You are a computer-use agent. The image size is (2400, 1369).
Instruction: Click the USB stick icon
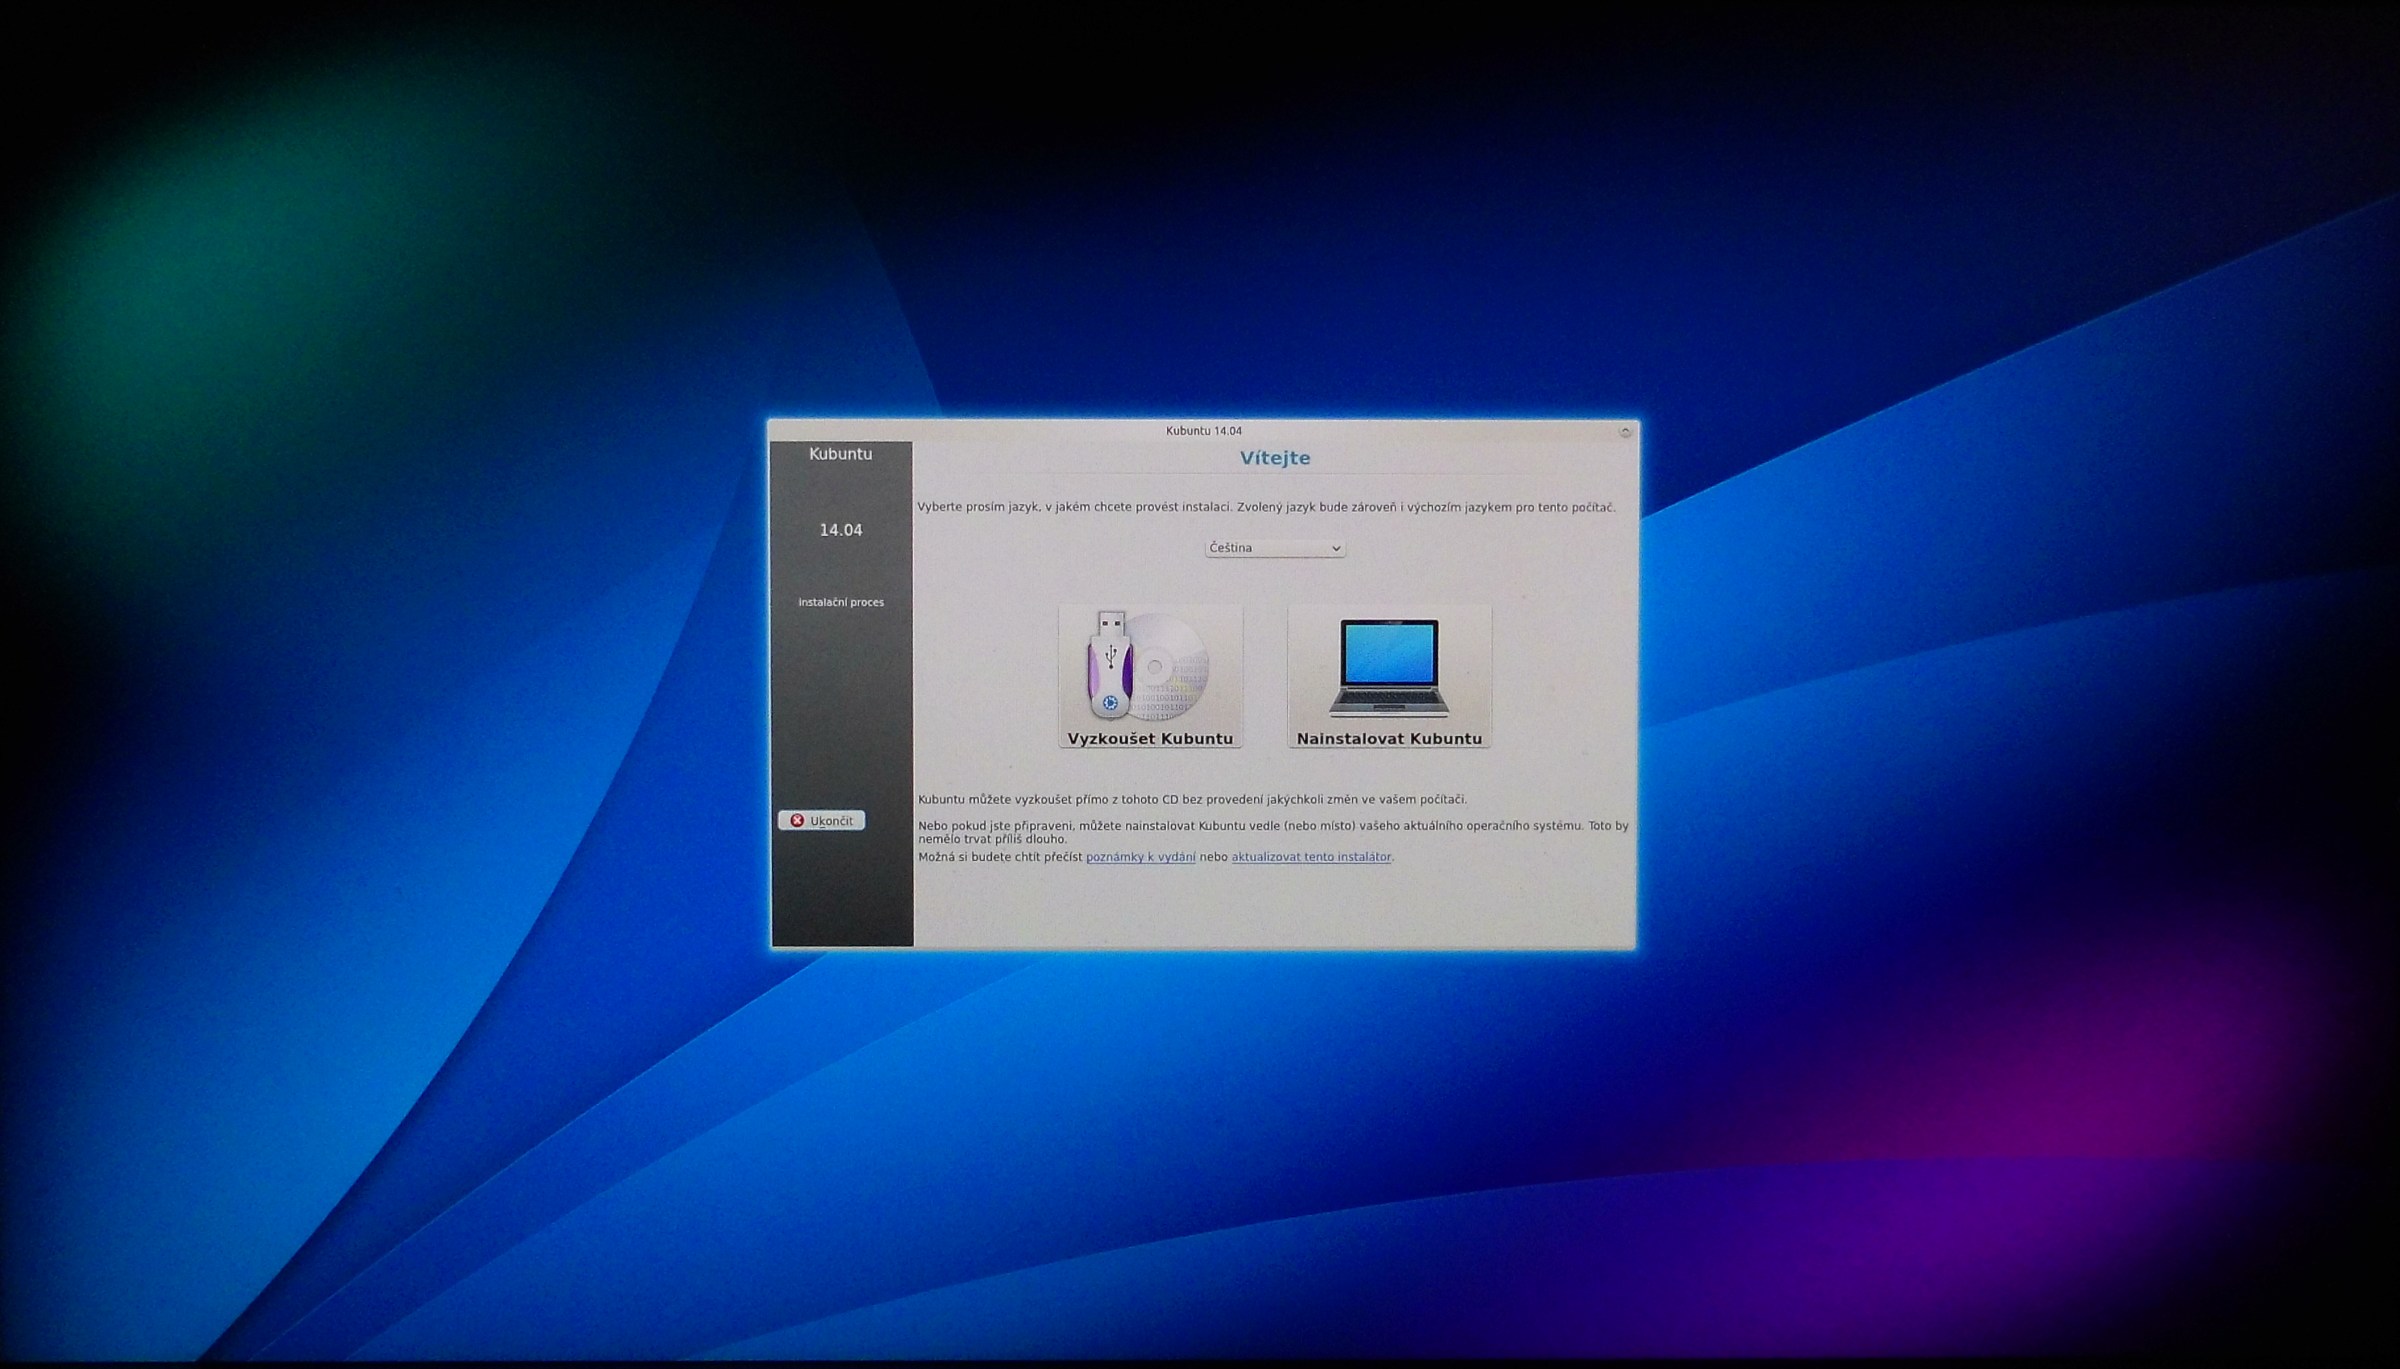click(x=1109, y=665)
